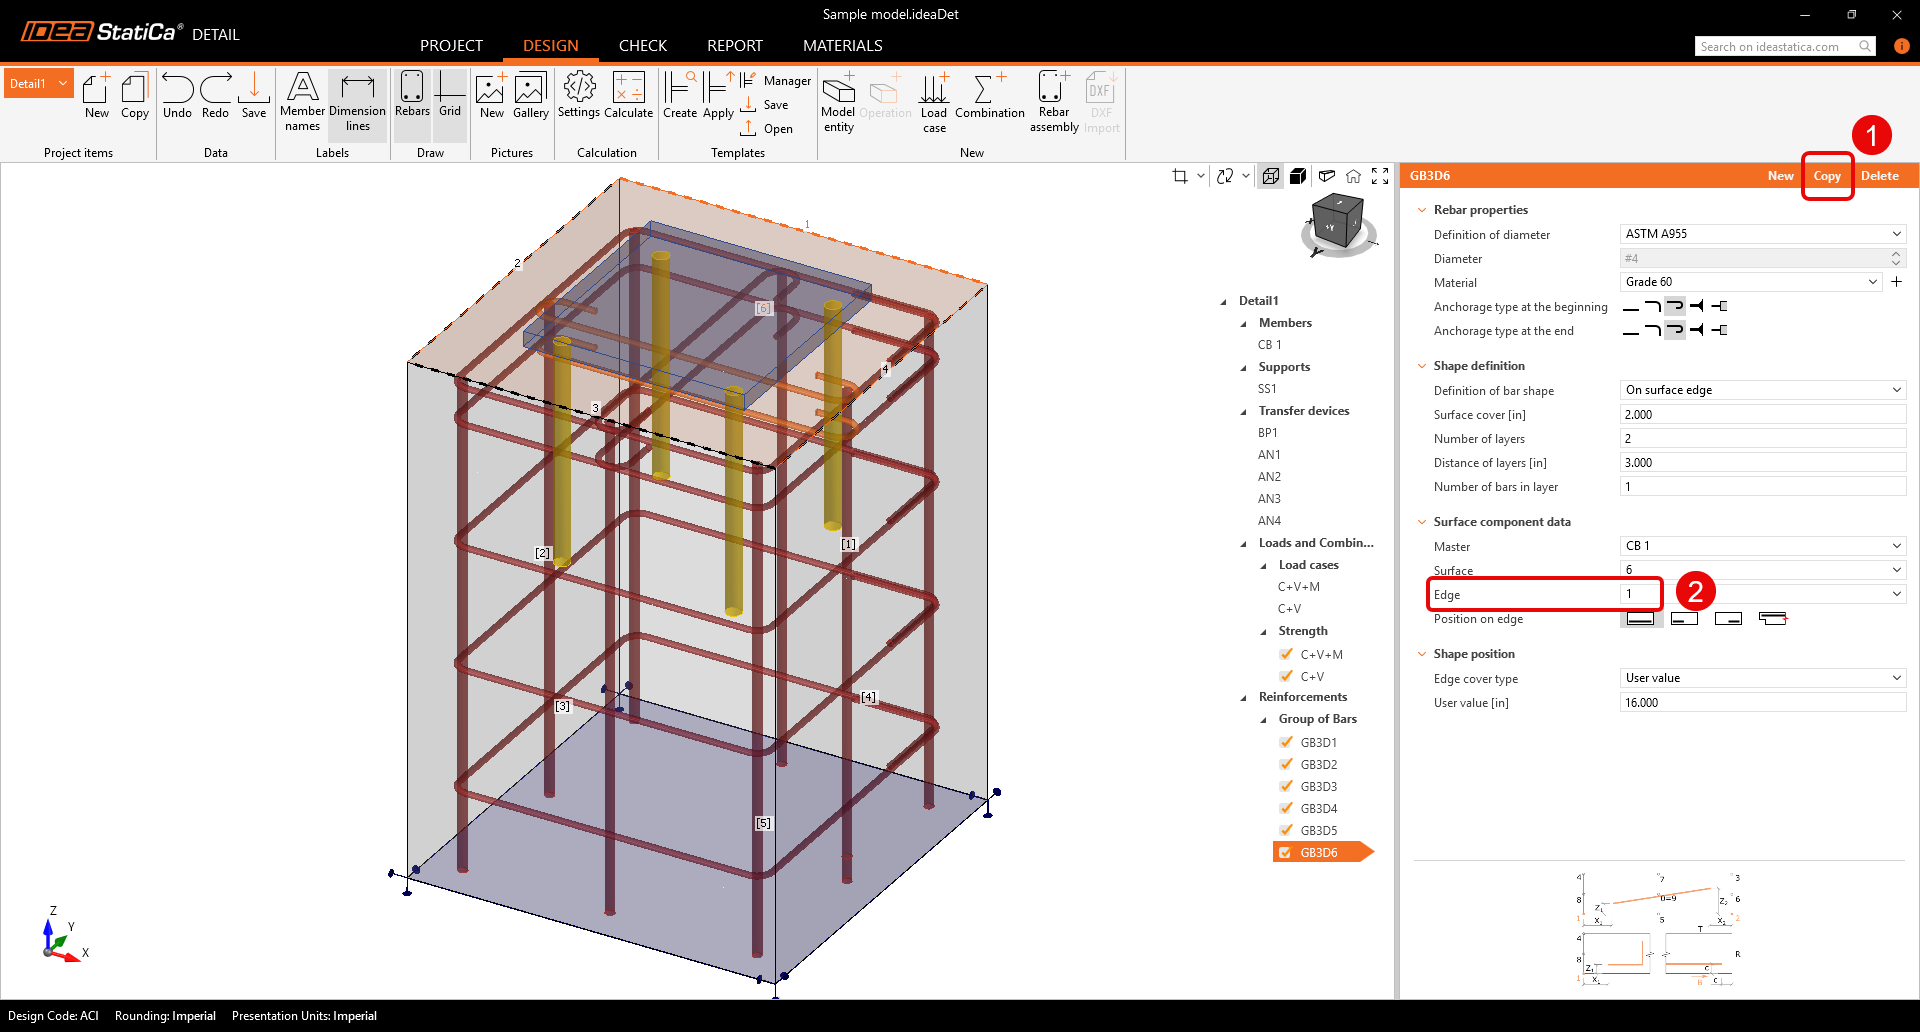Switch to the CHECK tab

[x=642, y=46]
